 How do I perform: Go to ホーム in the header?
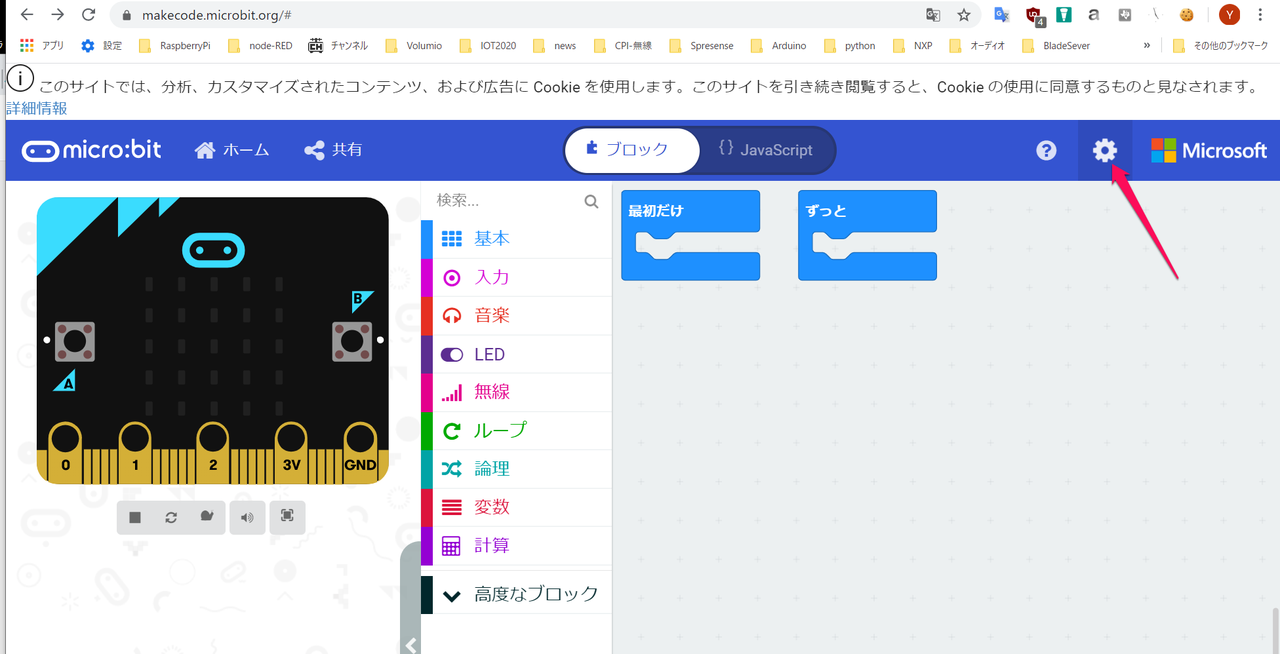point(232,150)
